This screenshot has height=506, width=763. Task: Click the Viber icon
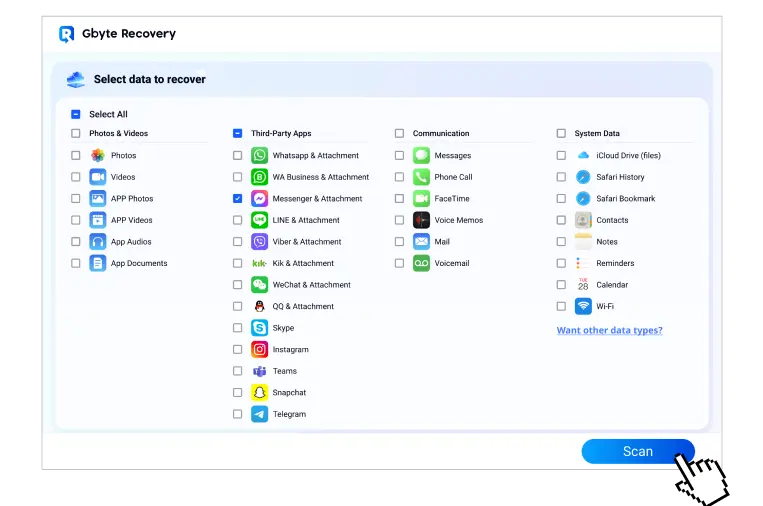pos(259,241)
